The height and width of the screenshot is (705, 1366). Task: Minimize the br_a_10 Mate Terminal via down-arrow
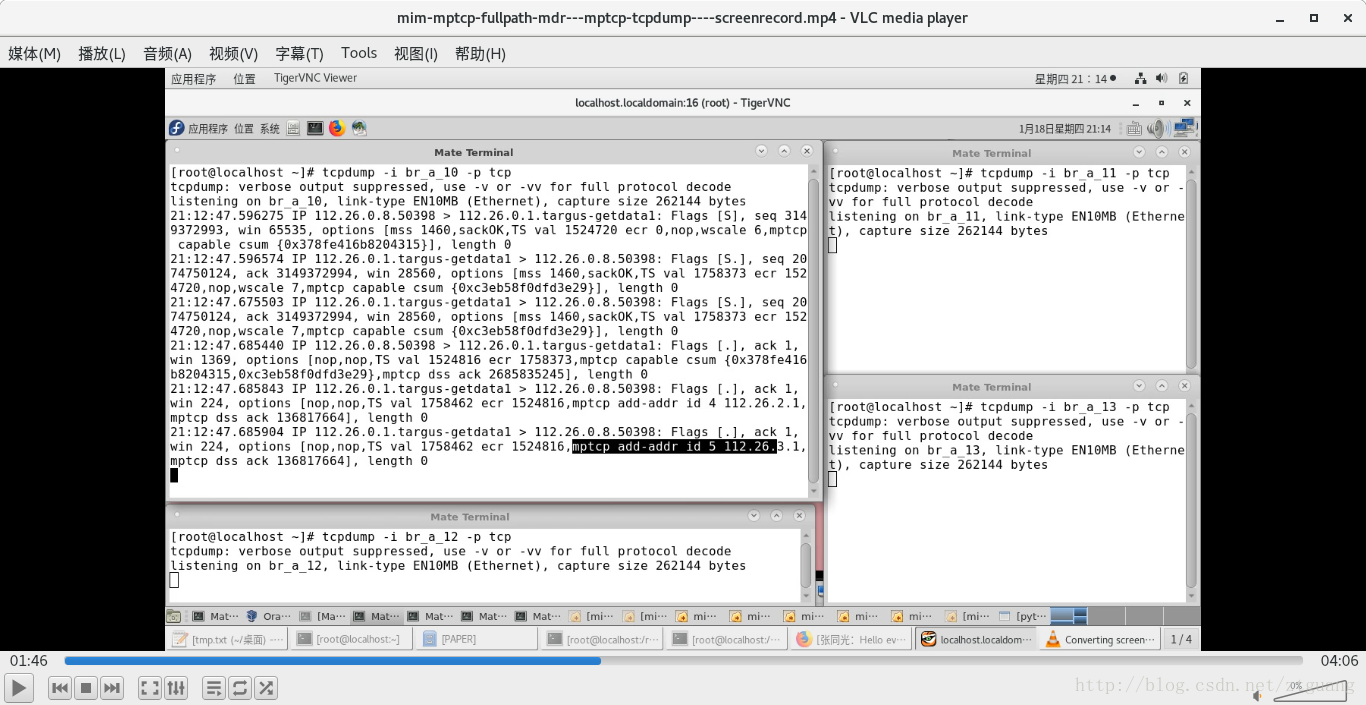coord(761,151)
